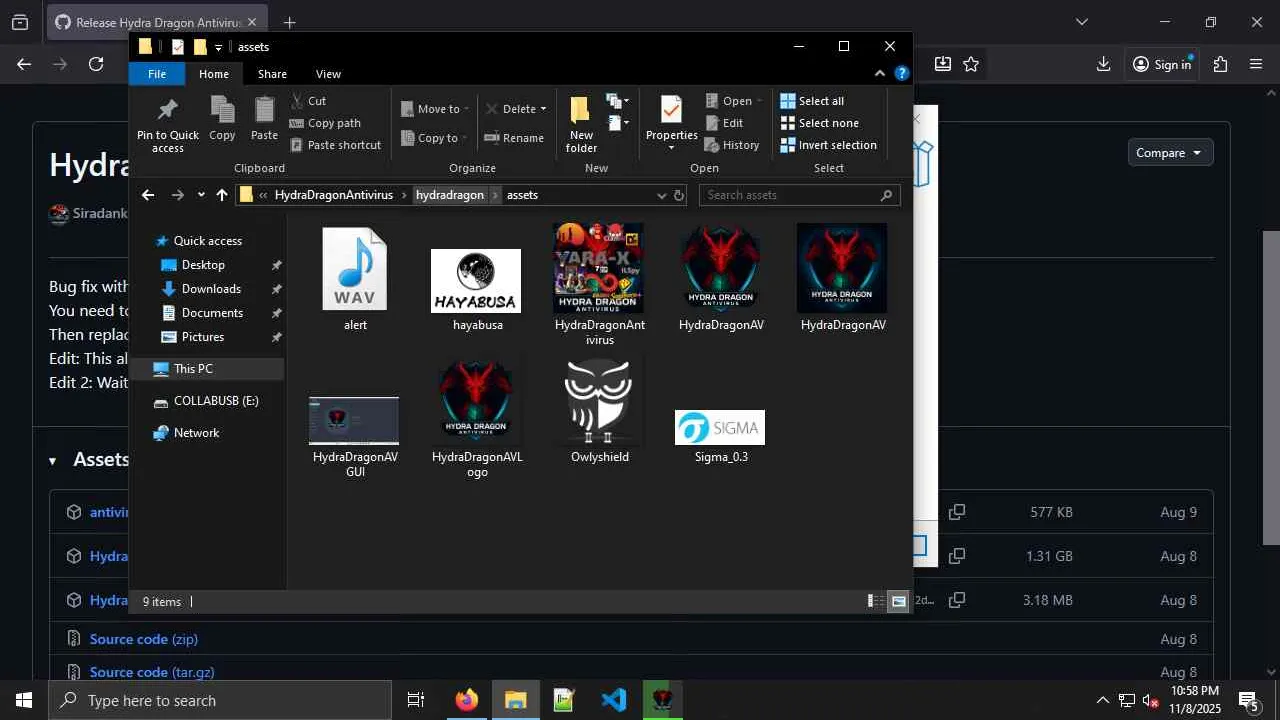Open the Move to dropdown
Screen dimensions: 1280x720
(435, 109)
